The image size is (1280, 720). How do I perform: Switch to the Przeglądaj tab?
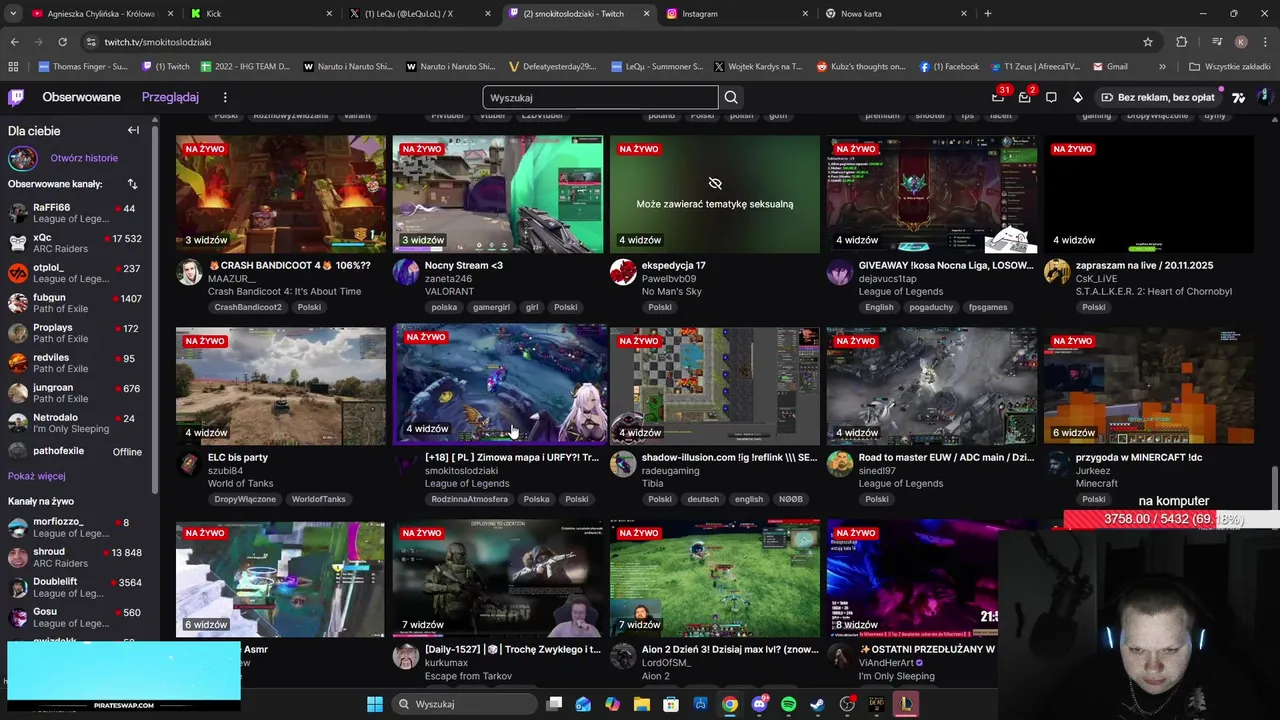[170, 97]
